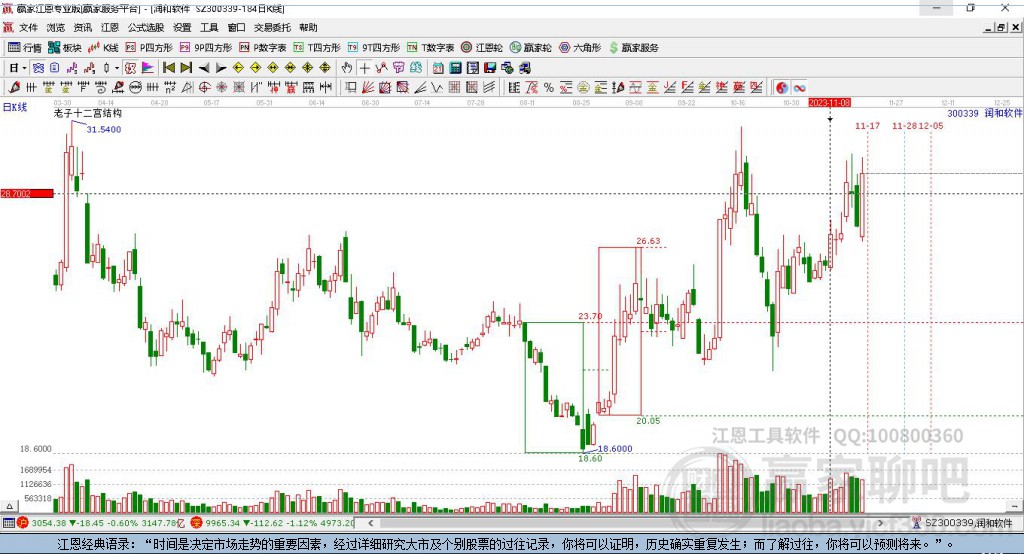The width and height of the screenshot is (1024, 554).
Task: Open T数字表 tool
Action: click(430, 48)
